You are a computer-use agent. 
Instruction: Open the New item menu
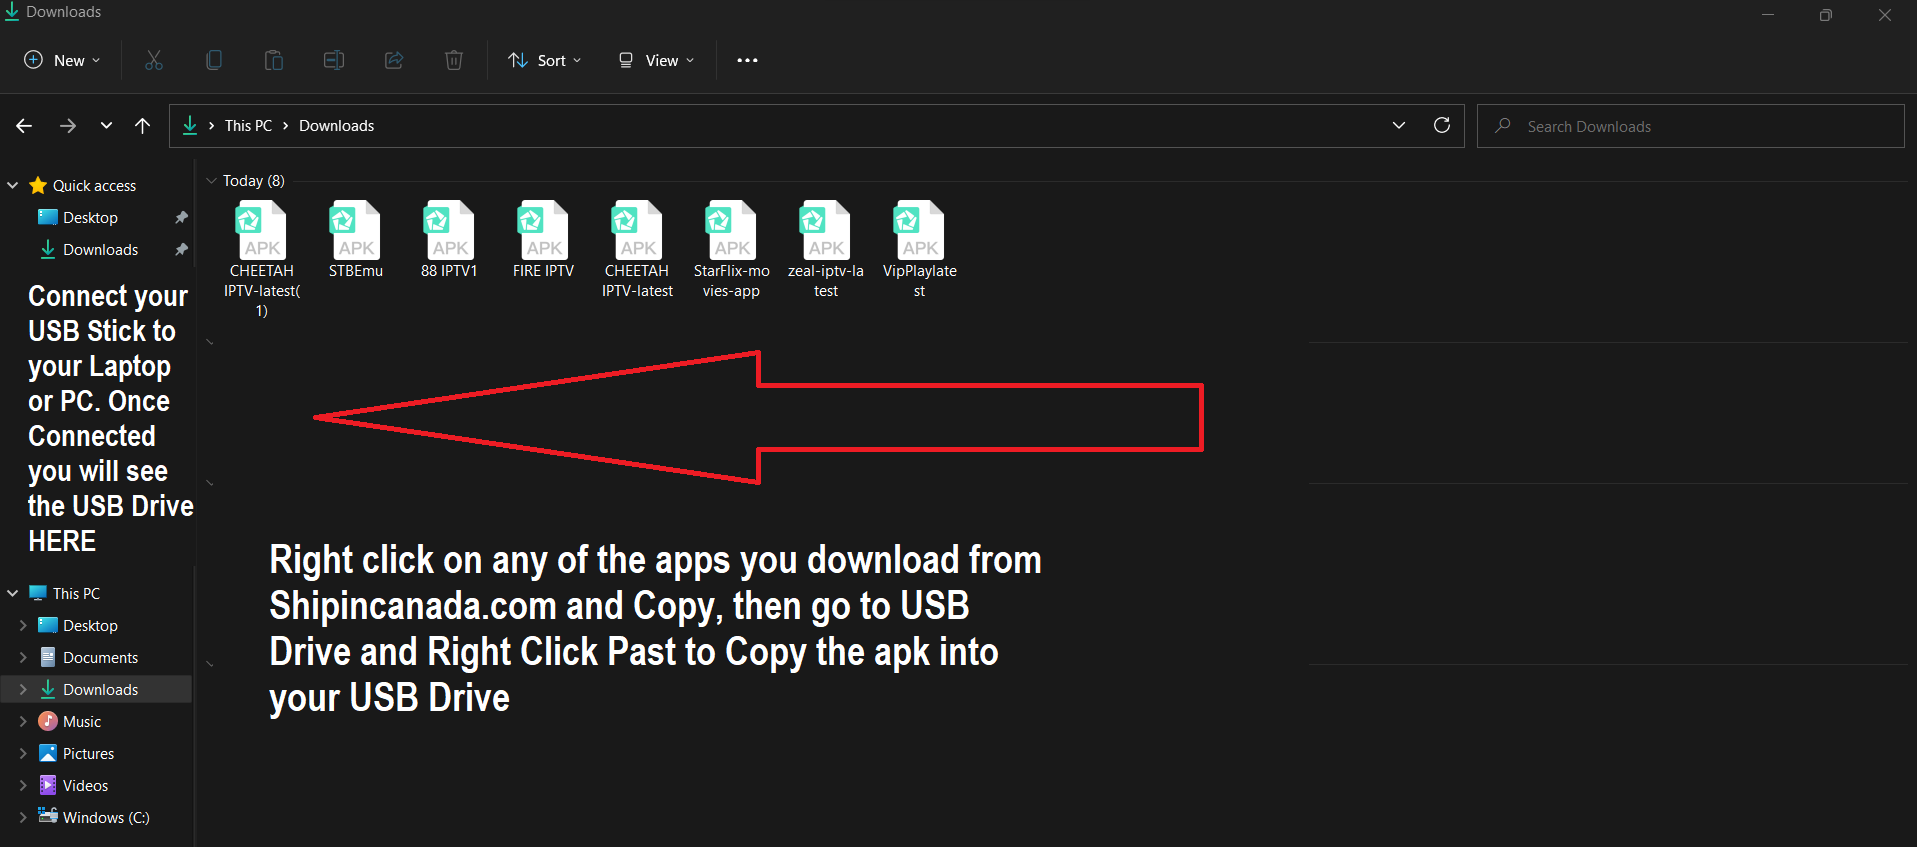click(62, 60)
